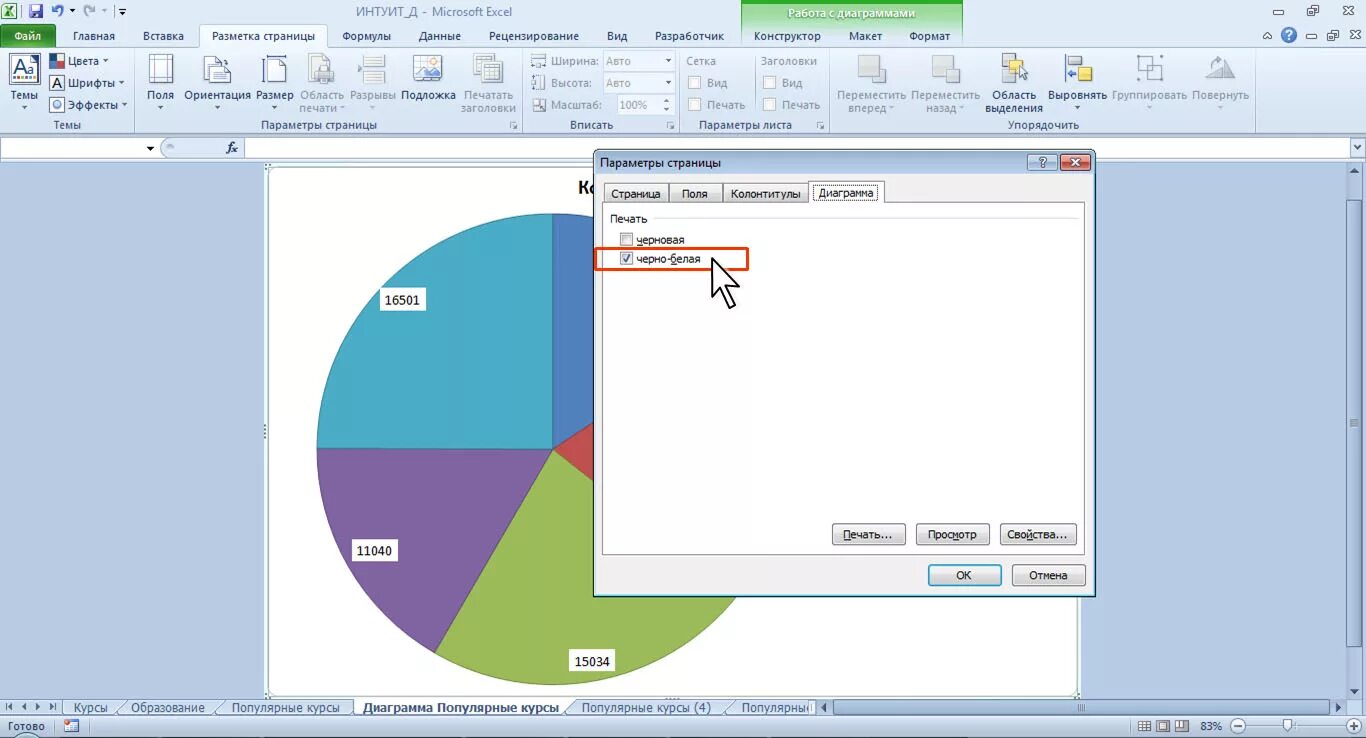Screen dimensions: 1366x738
Task: Click the Повернуть rotate icon
Action: [x=1220, y=82]
